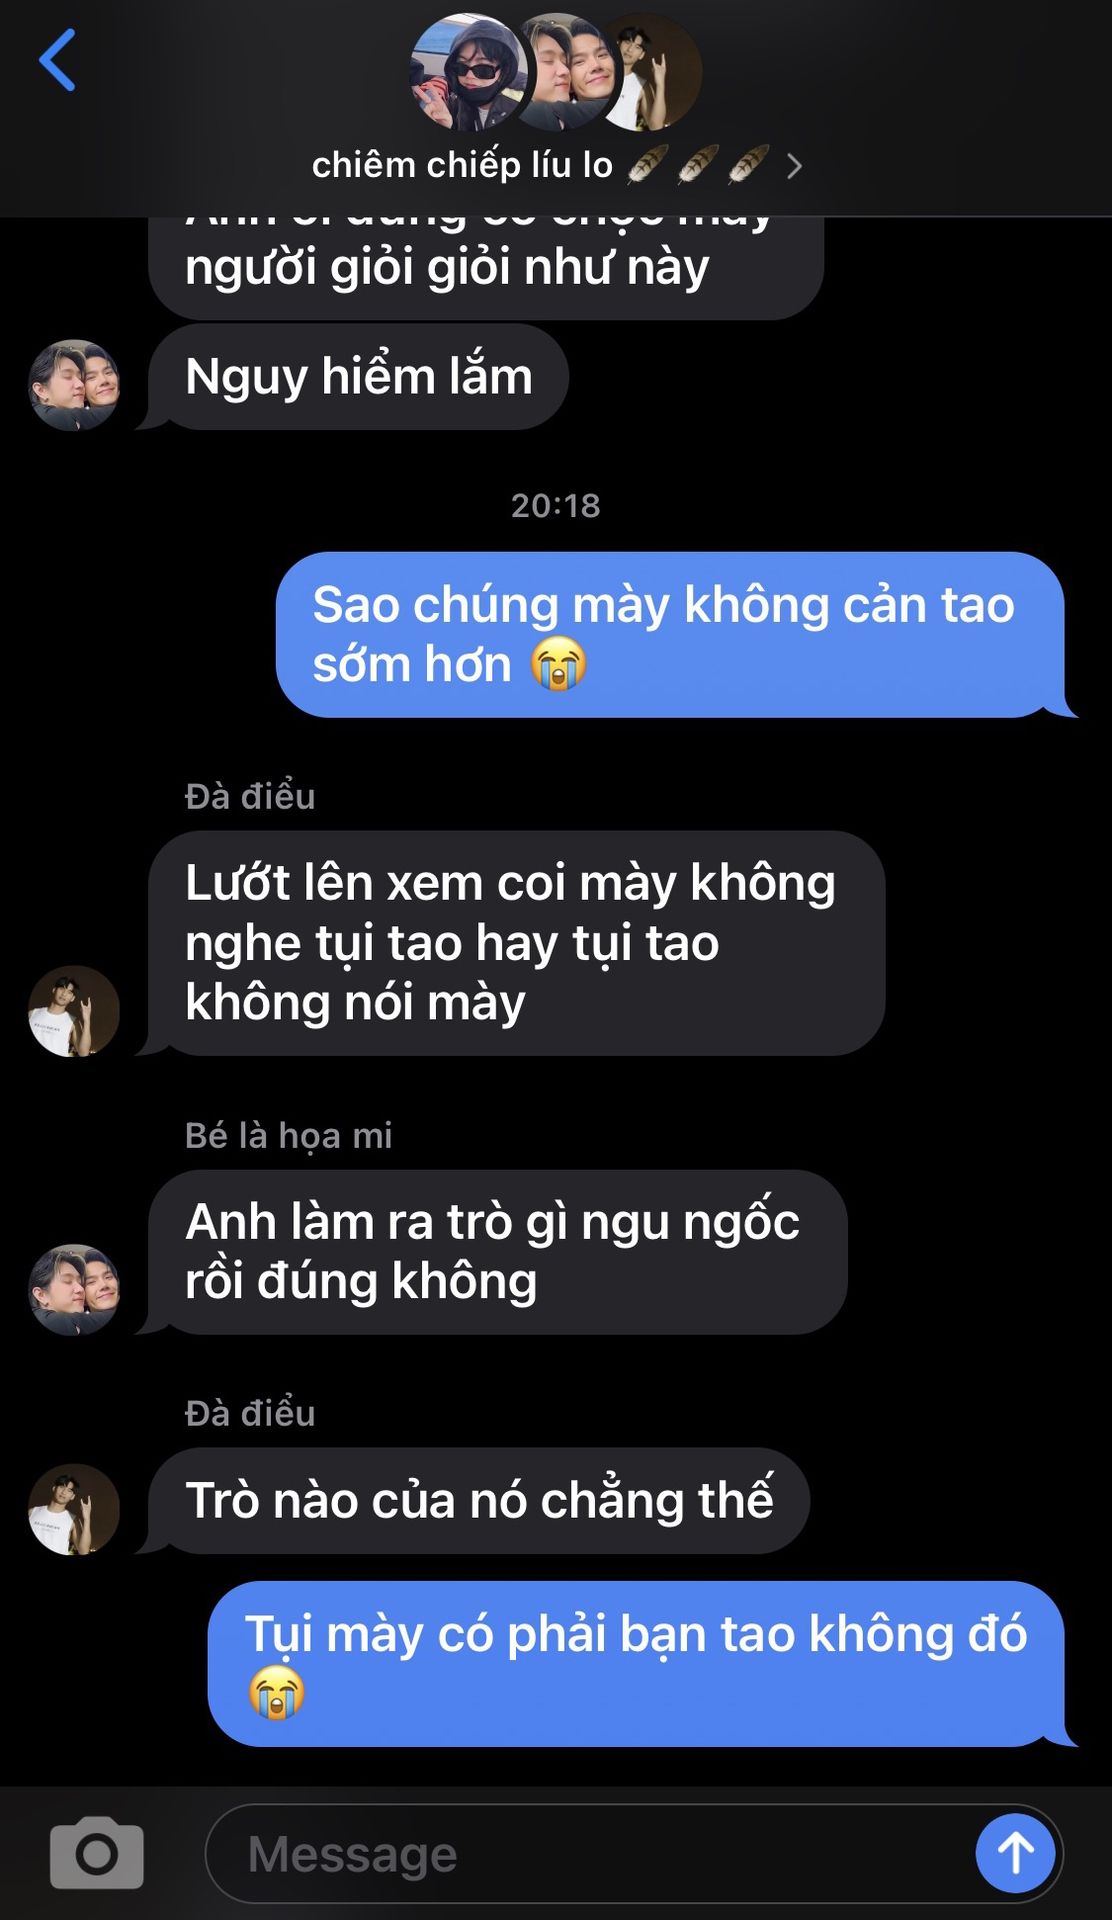
Task: Select bubble 'Trò nào của nó chẳng thế'
Action: [x=479, y=1500]
